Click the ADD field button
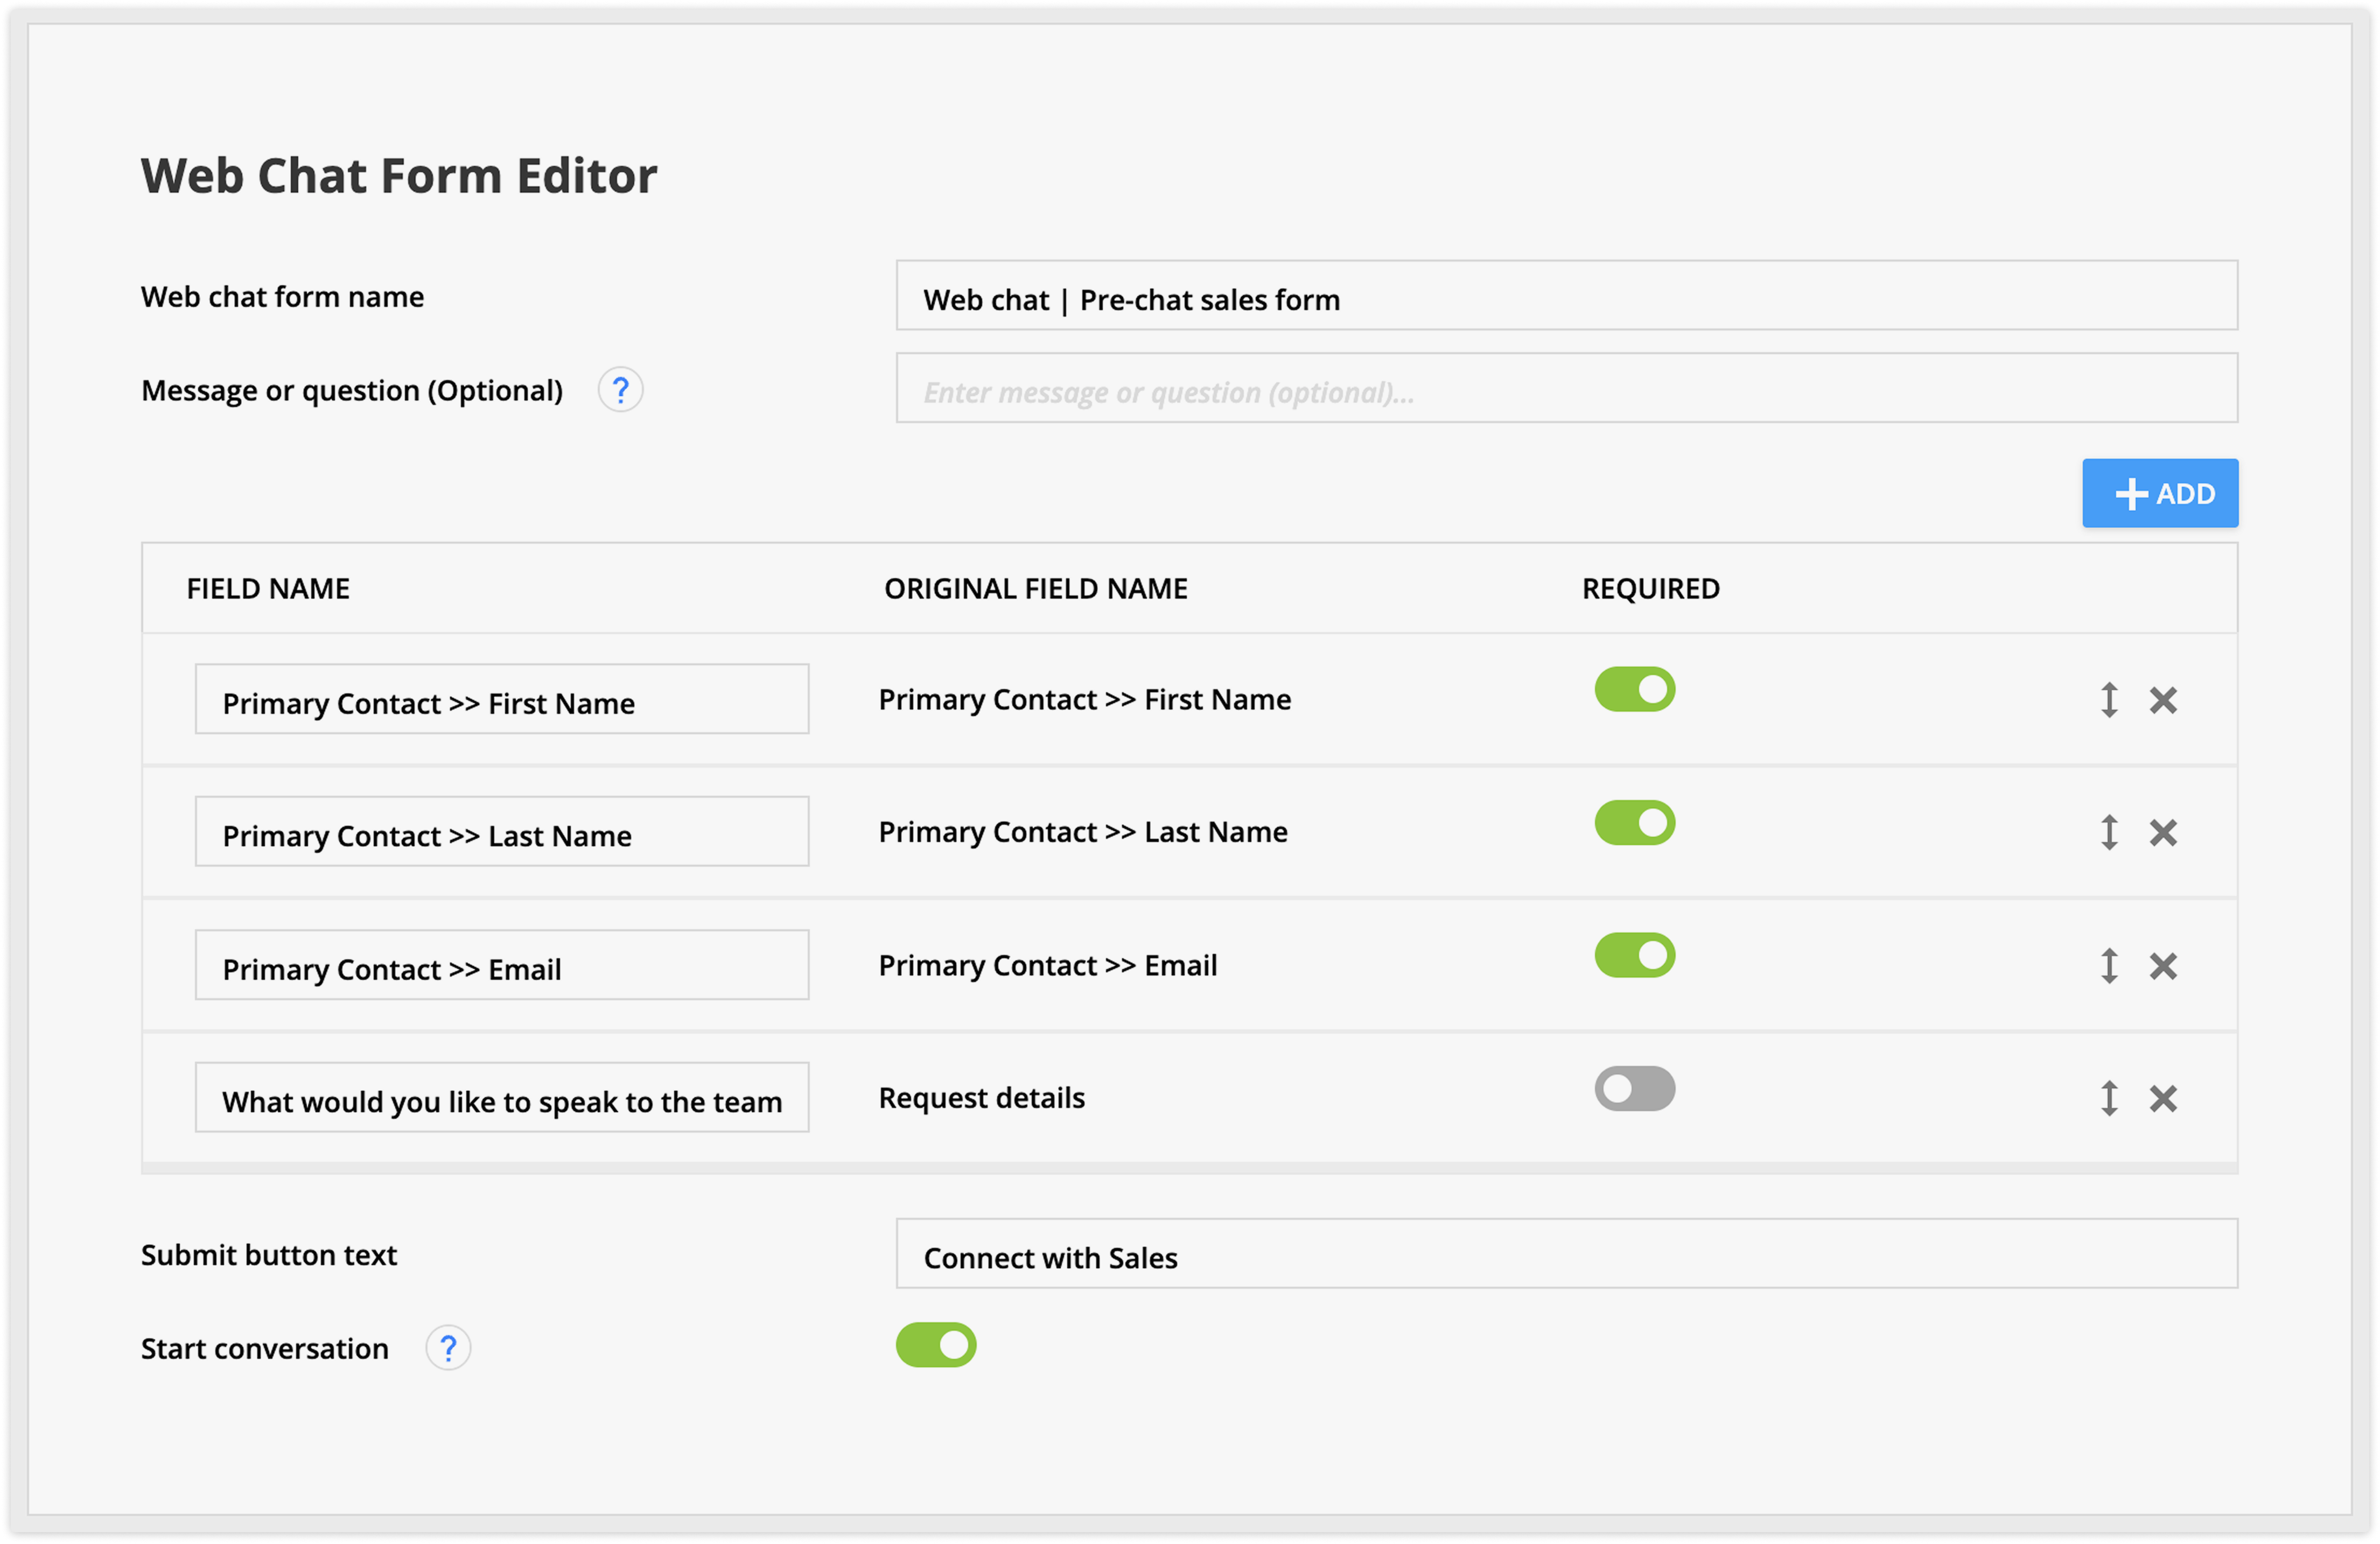The width and height of the screenshot is (2380, 1544). (2160, 493)
